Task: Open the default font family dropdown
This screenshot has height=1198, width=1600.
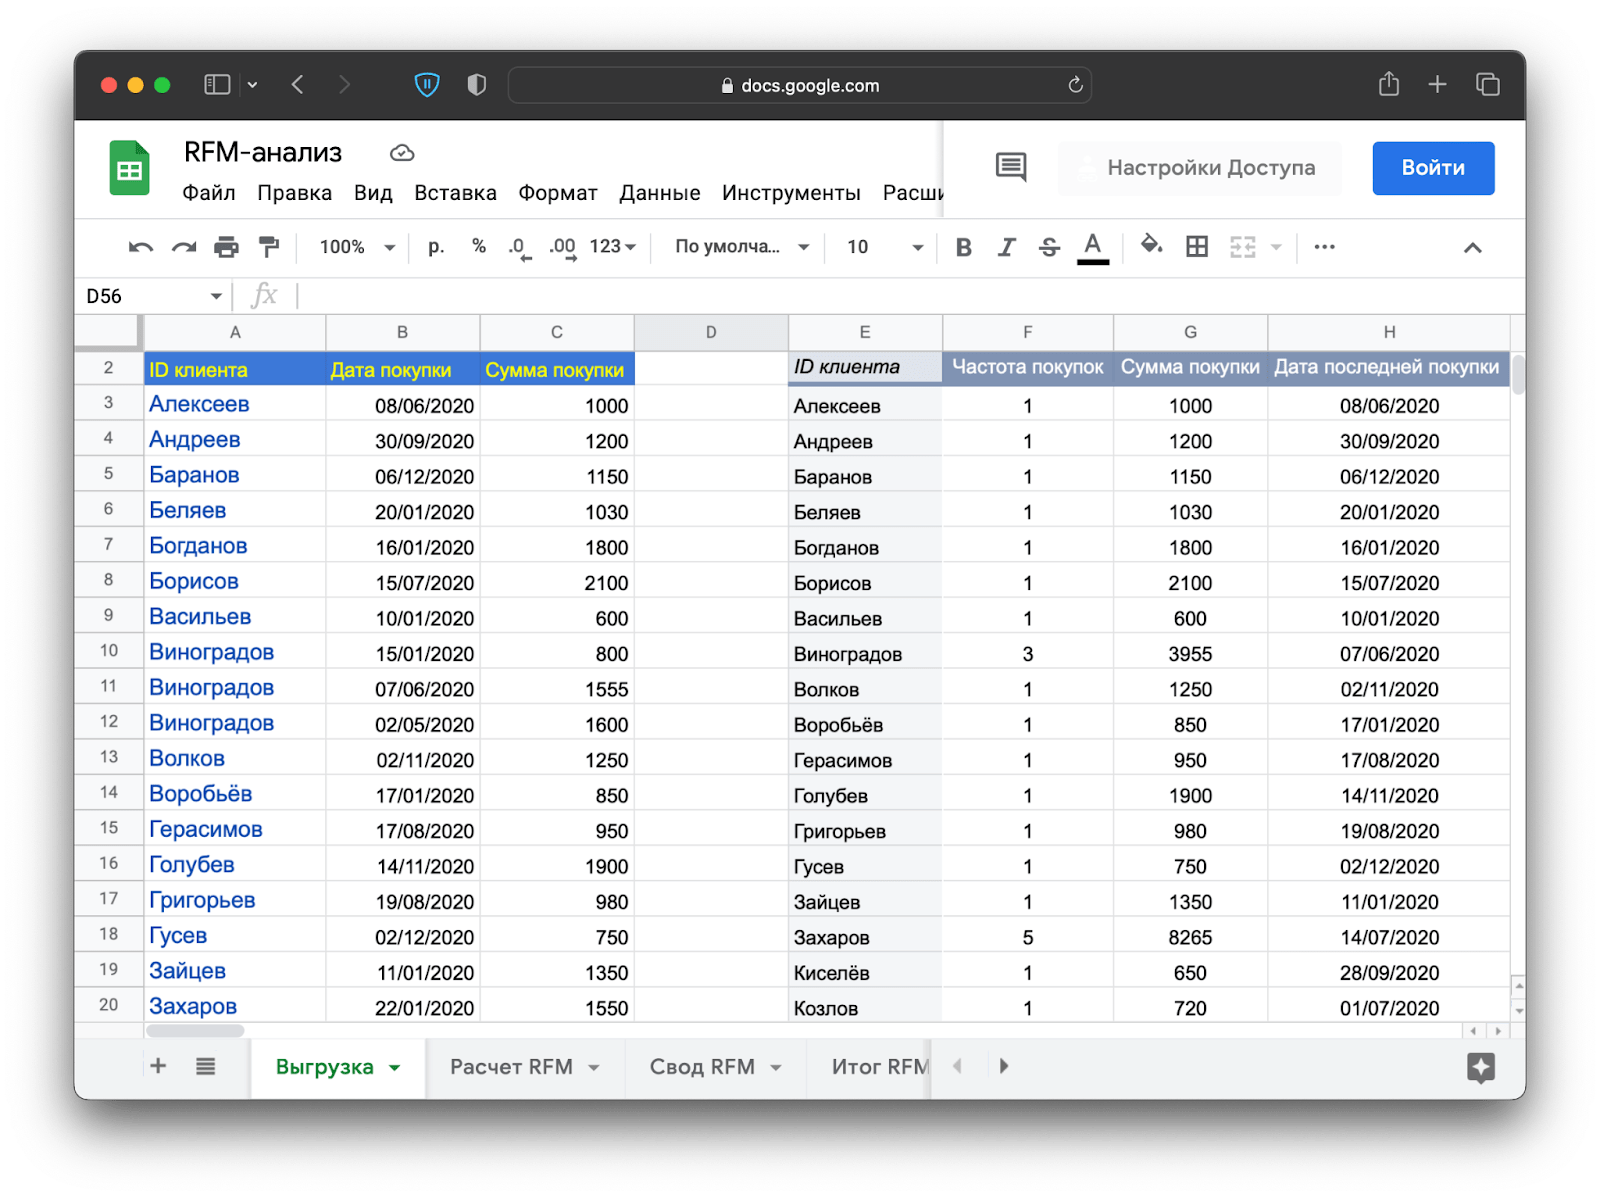Action: (741, 247)
